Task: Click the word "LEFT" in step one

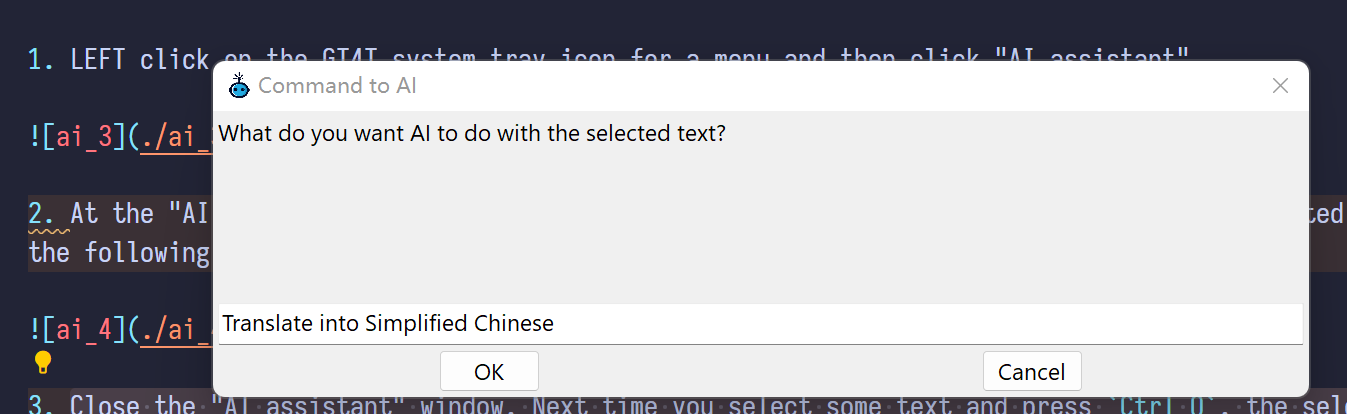Action: click(98, 61)
